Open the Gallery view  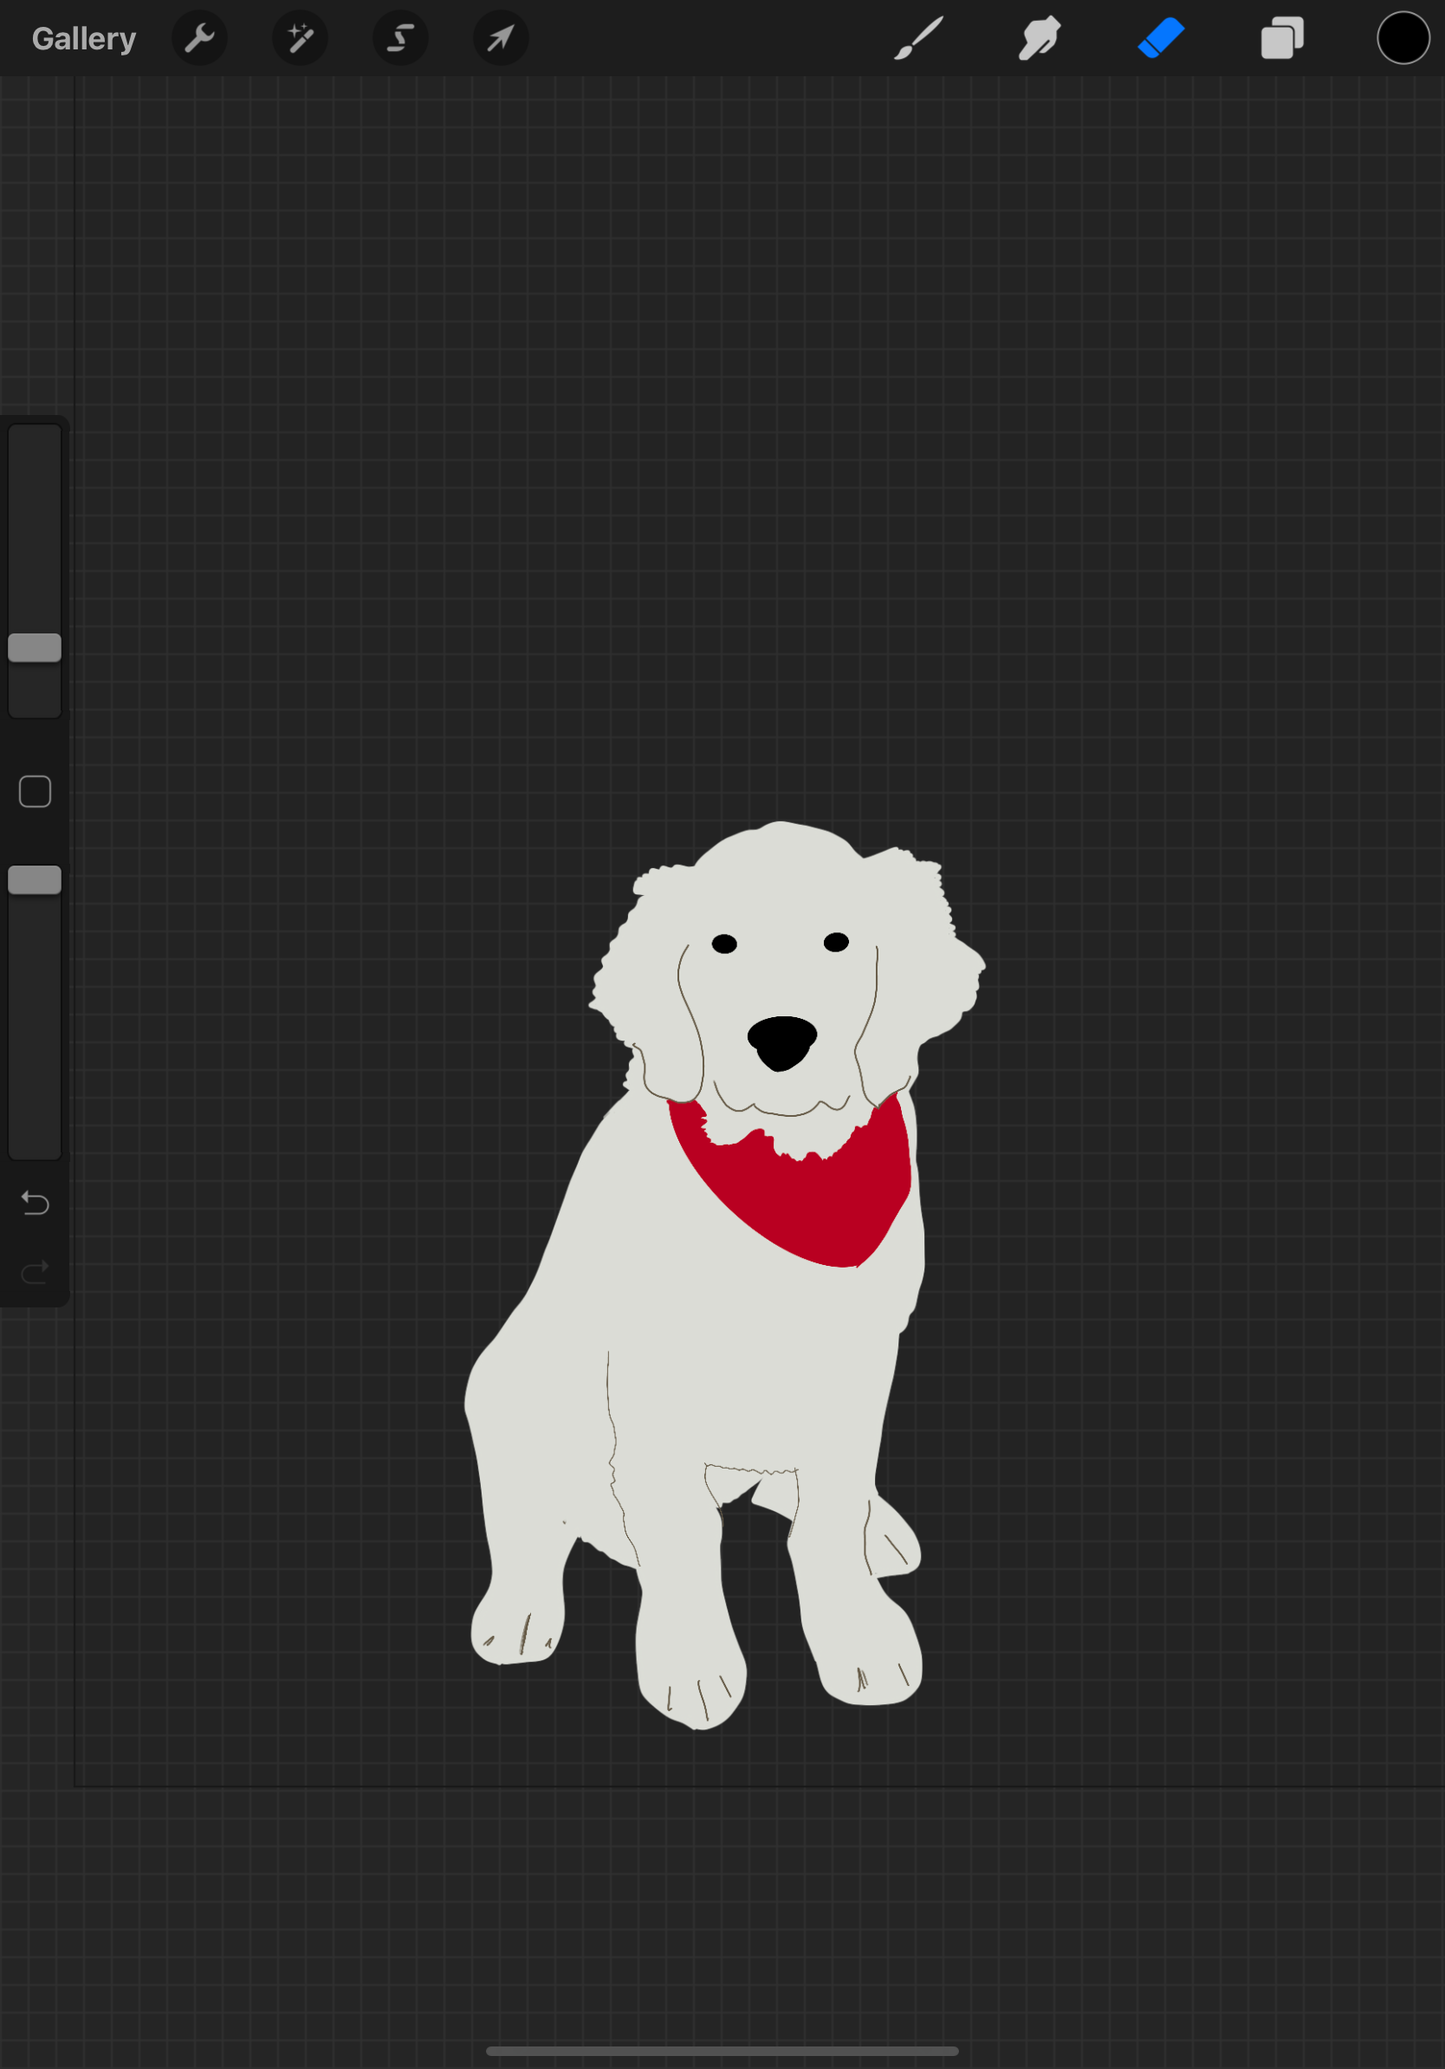83,39
